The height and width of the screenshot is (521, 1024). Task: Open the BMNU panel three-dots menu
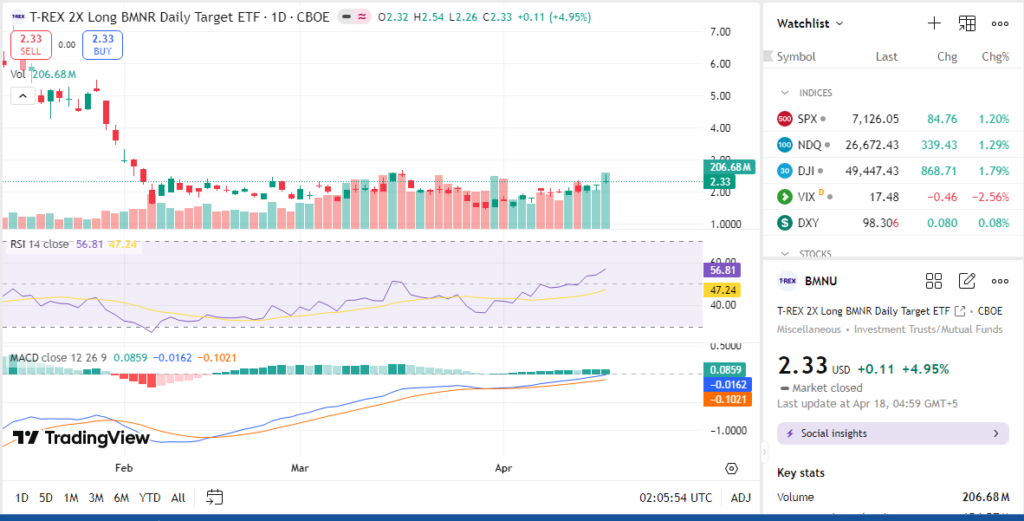(1000, 281)
